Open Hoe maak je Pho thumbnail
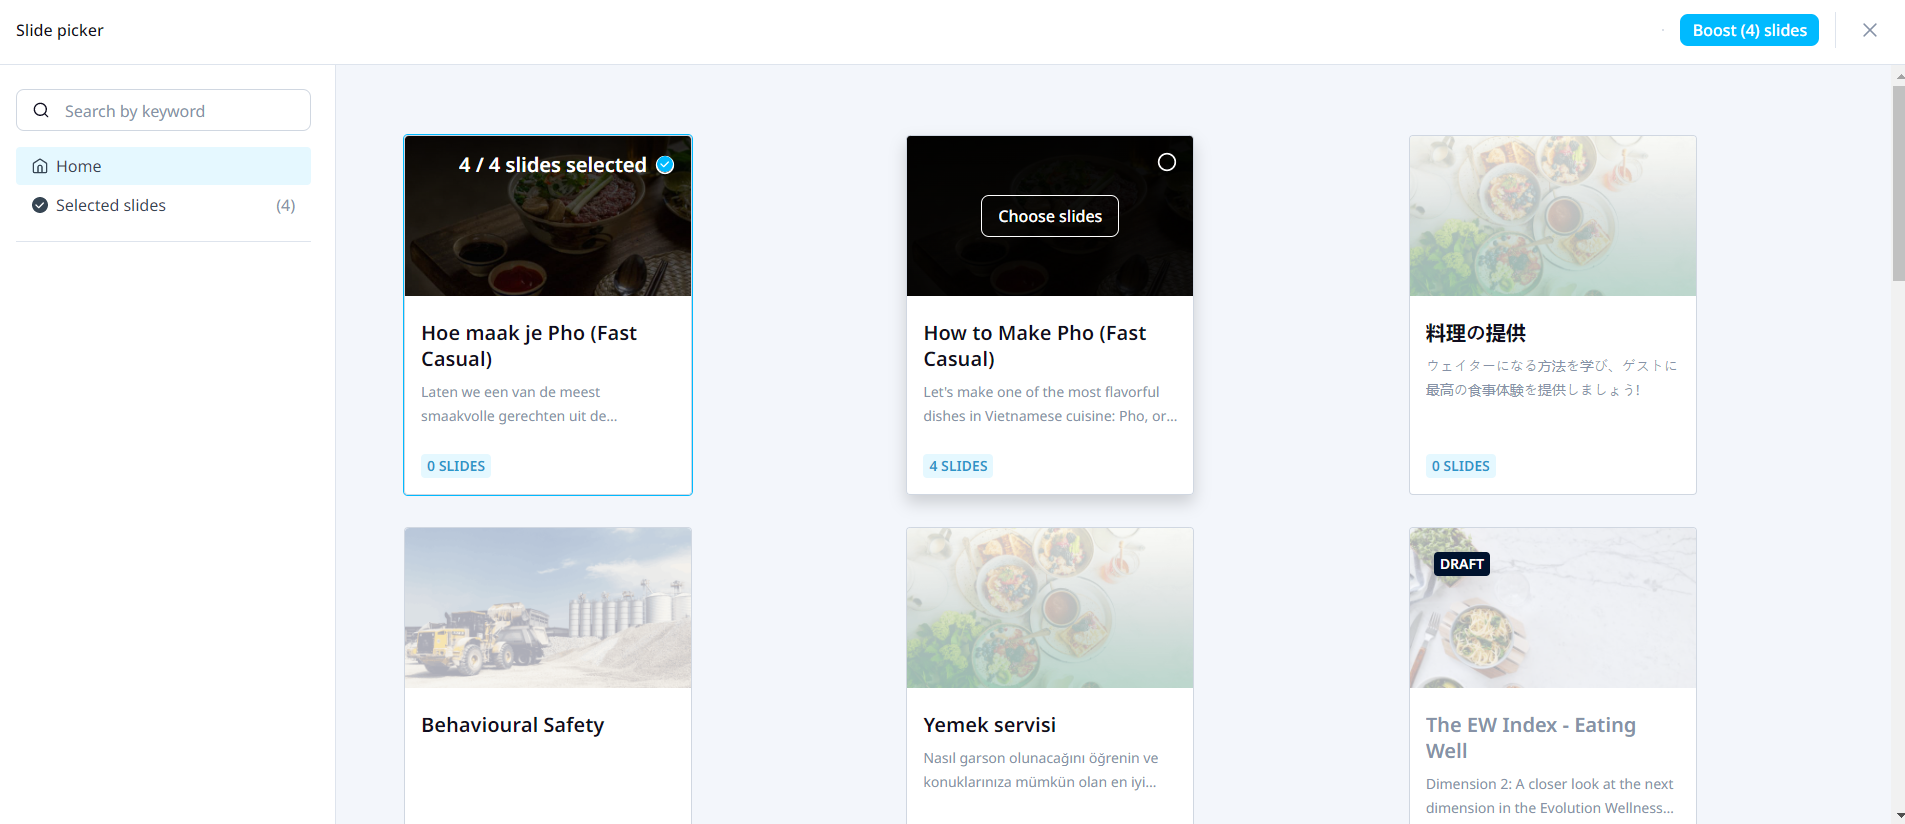1905x824 pixels. [548, 216]
